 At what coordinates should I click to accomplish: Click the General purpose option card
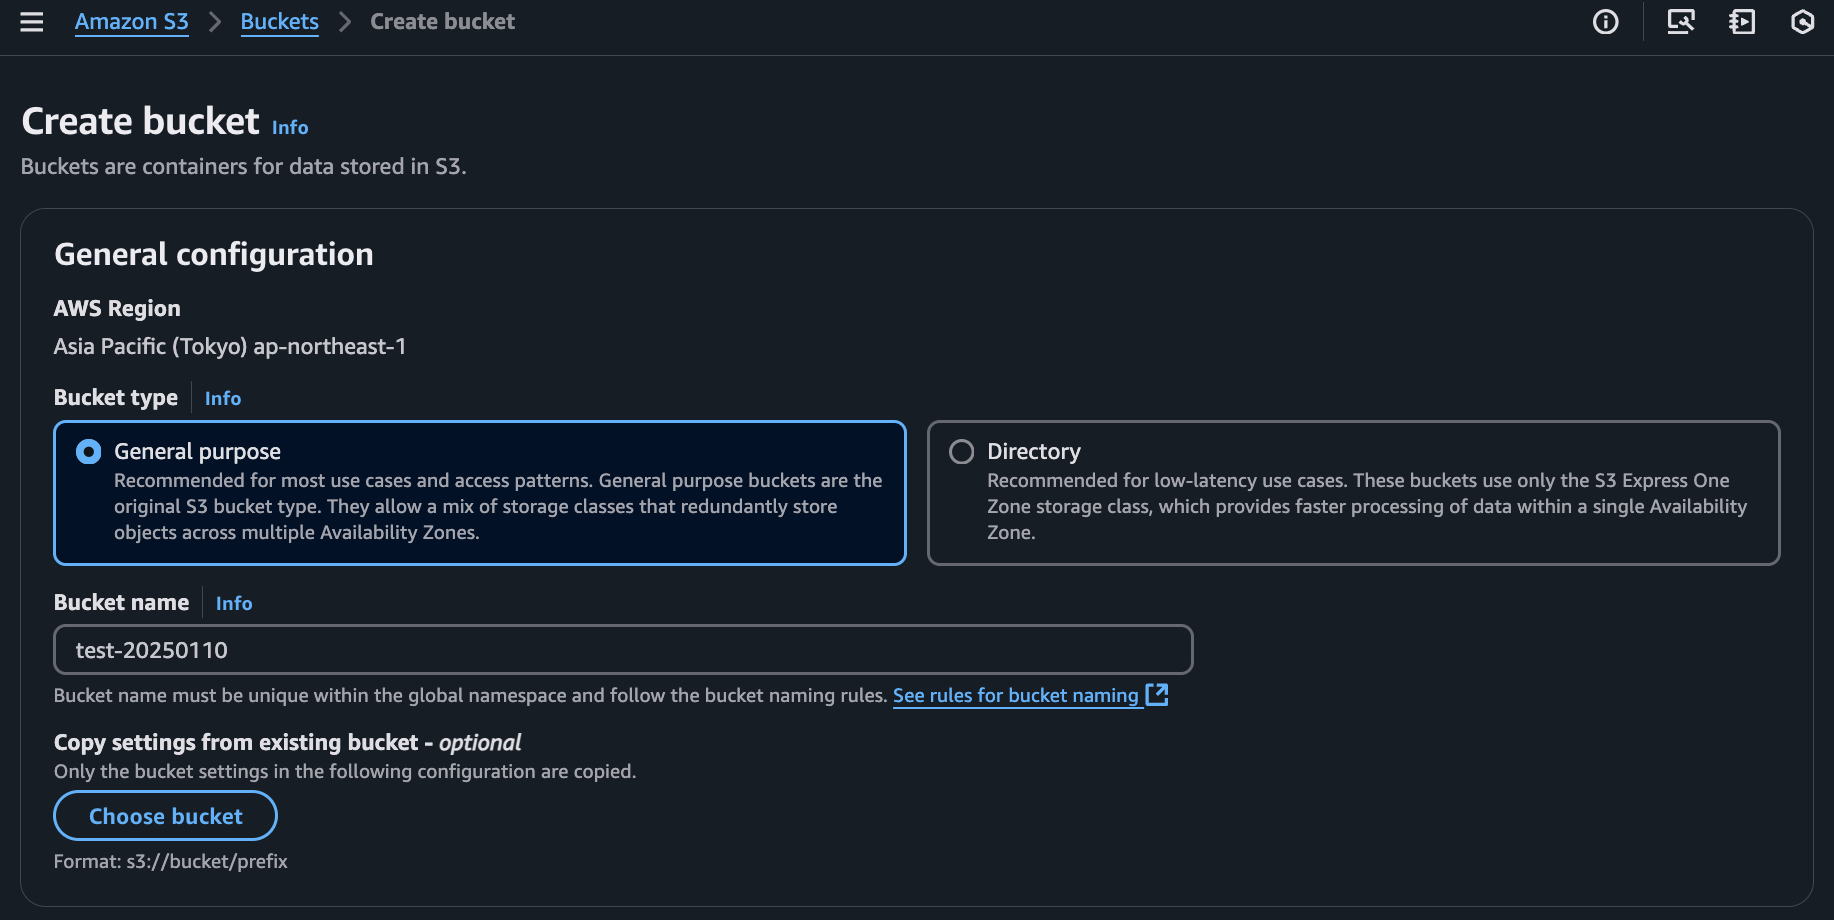(x=480, y=492)
